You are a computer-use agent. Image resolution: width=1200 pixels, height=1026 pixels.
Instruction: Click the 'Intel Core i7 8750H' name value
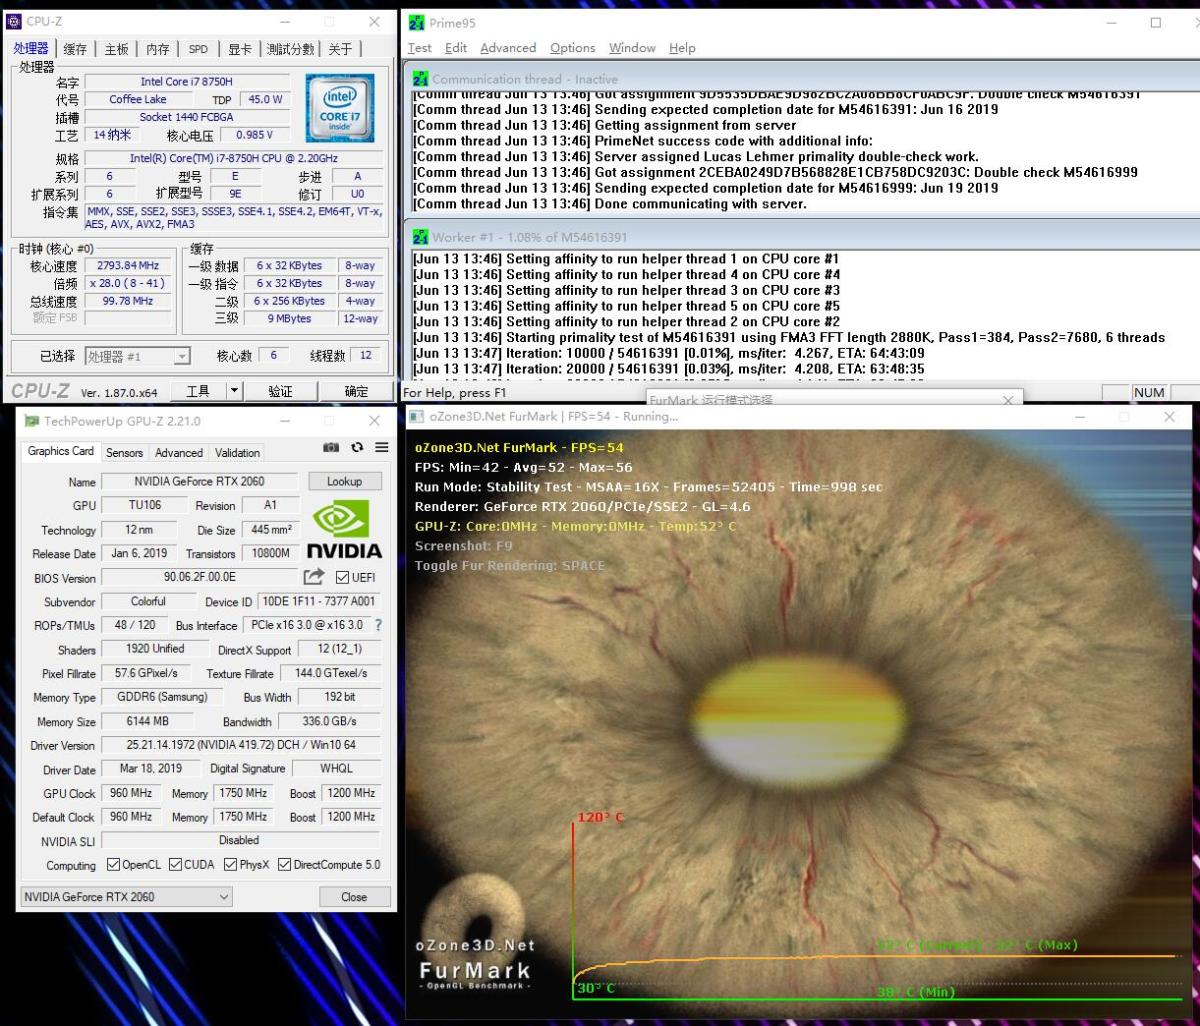(x=186, y=82)
